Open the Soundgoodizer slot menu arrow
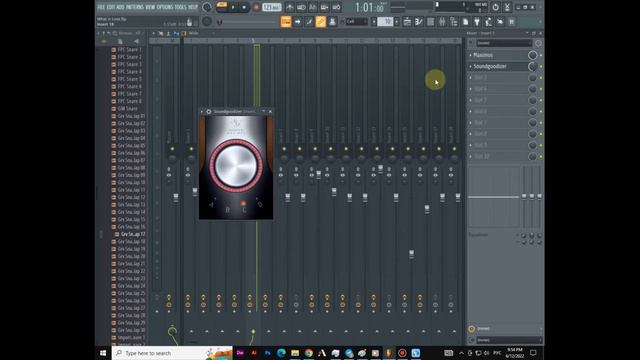Viewport: 640px width, 360px height. pos(470,67)
